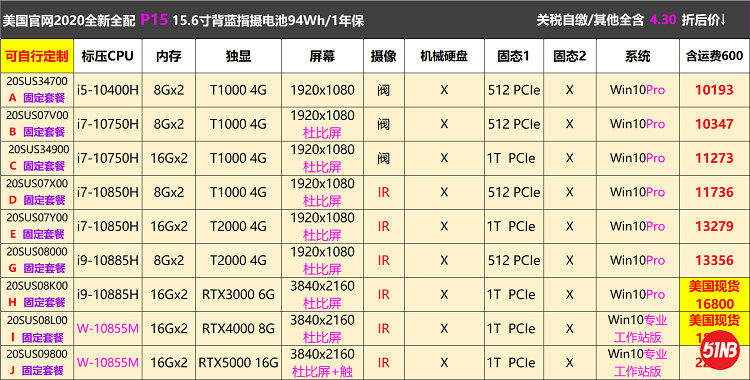Viewport: 750px width, 380px height.
Task: Select the RTX5000 16G graphics cell
Action: pos(238,363)
